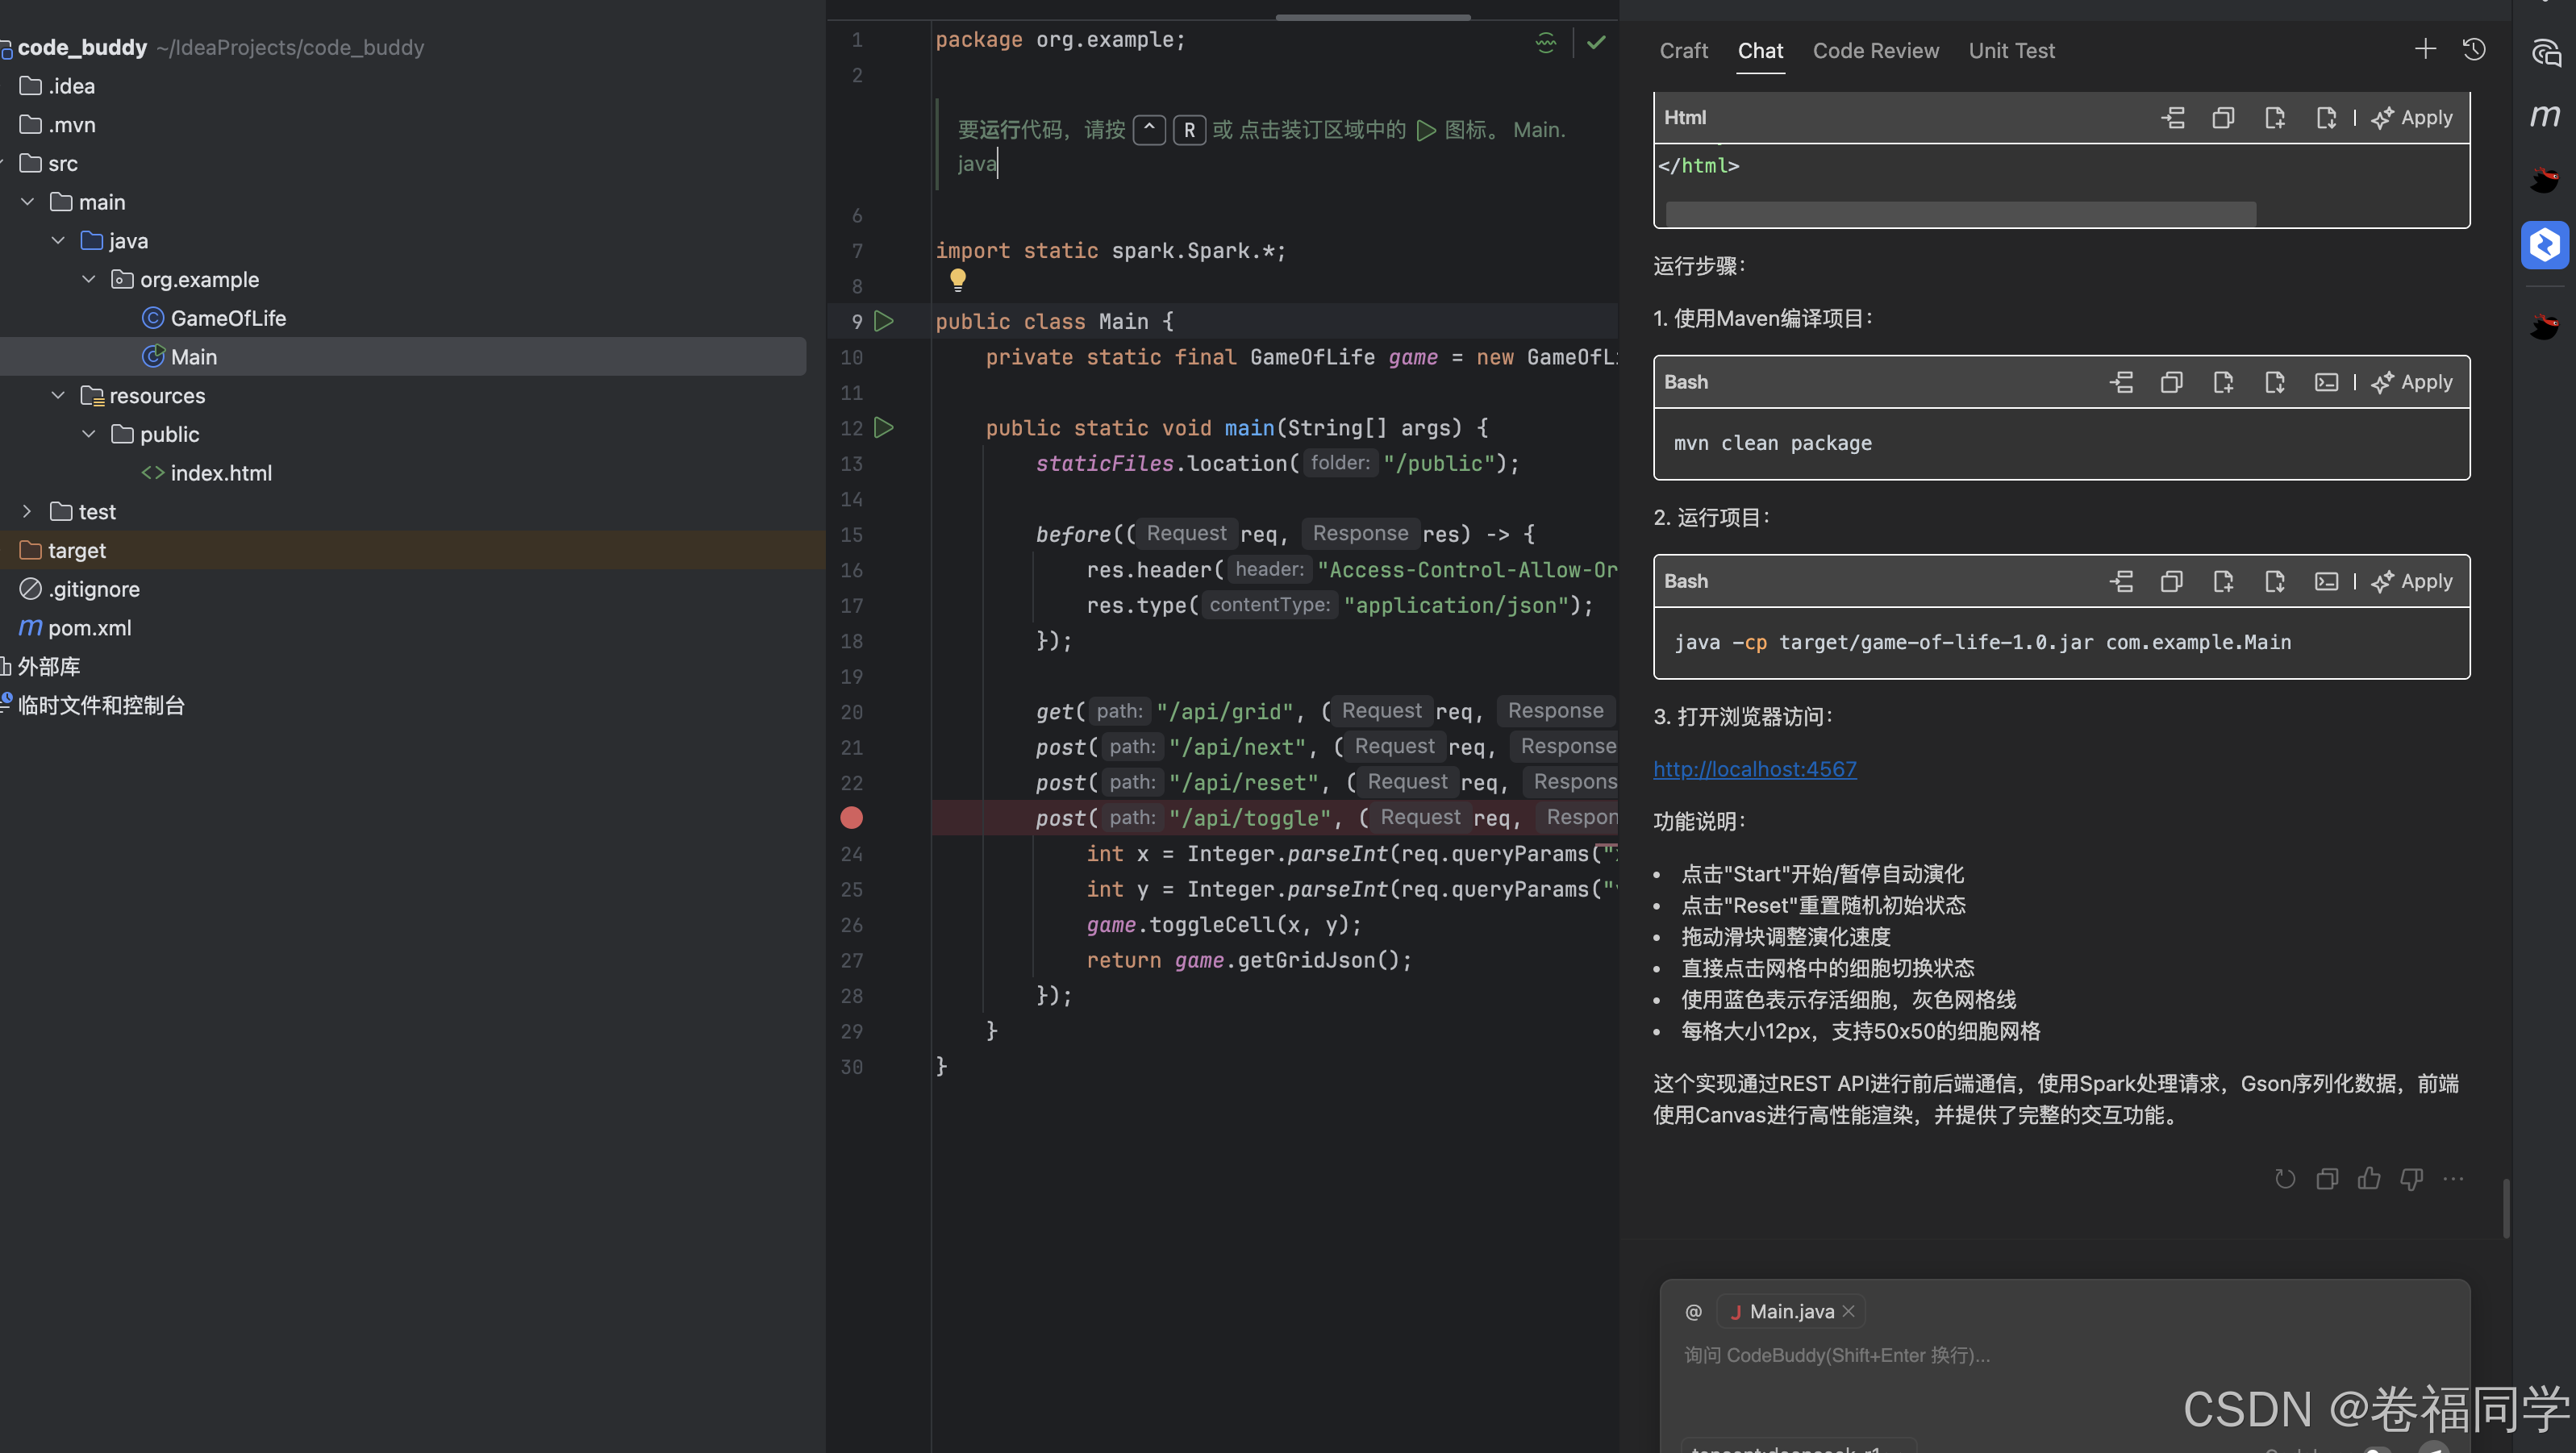
Task: Give thumbs down to the response
Action: [x=2411, y=1179]
